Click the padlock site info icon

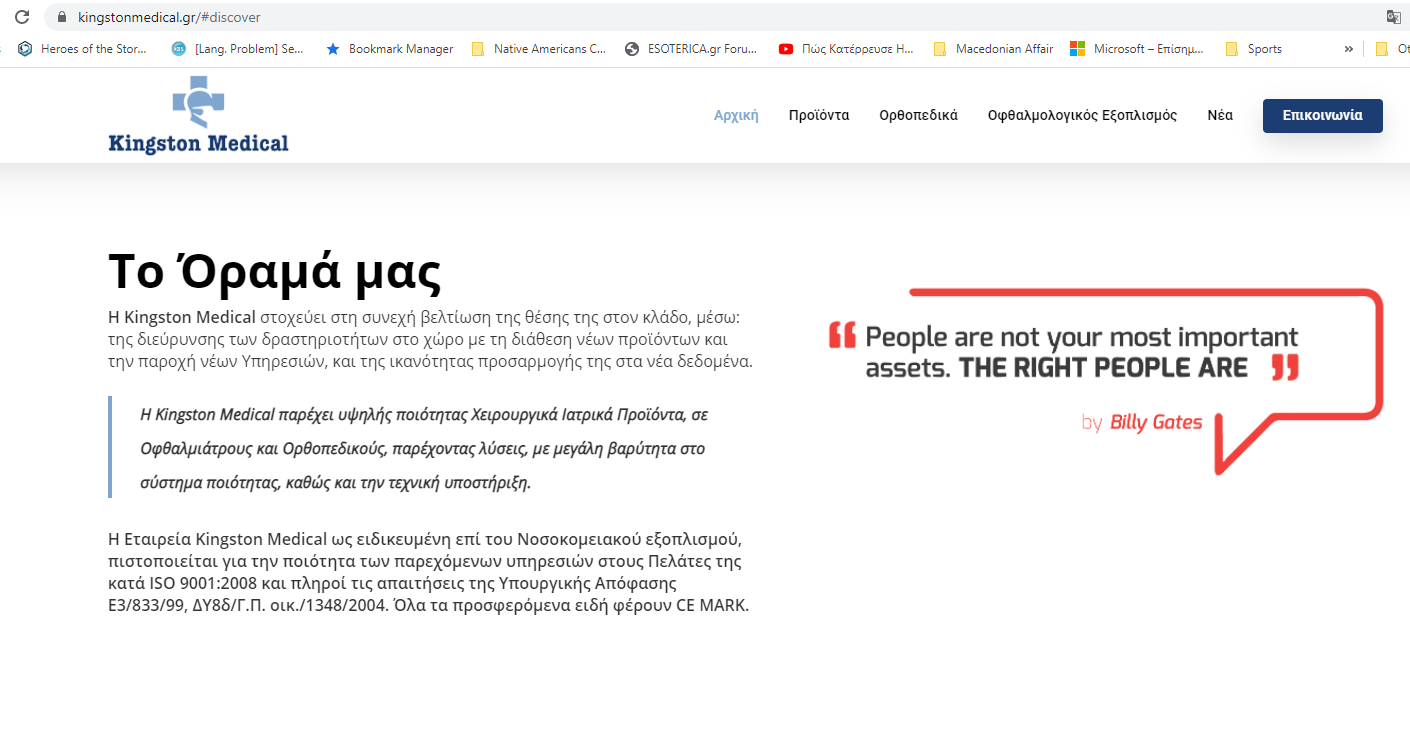tap(62, 17)
